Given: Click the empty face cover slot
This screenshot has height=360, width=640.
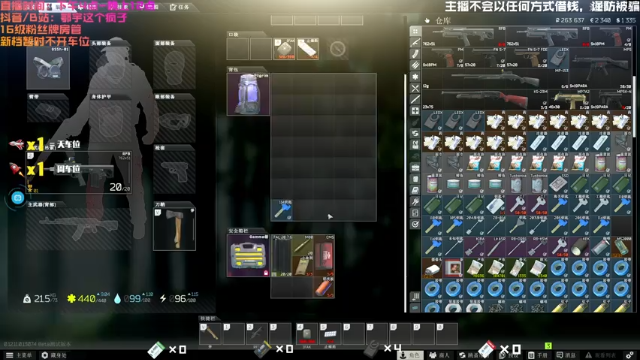Looking at the screenshot, I should click(x=174, y=67).
